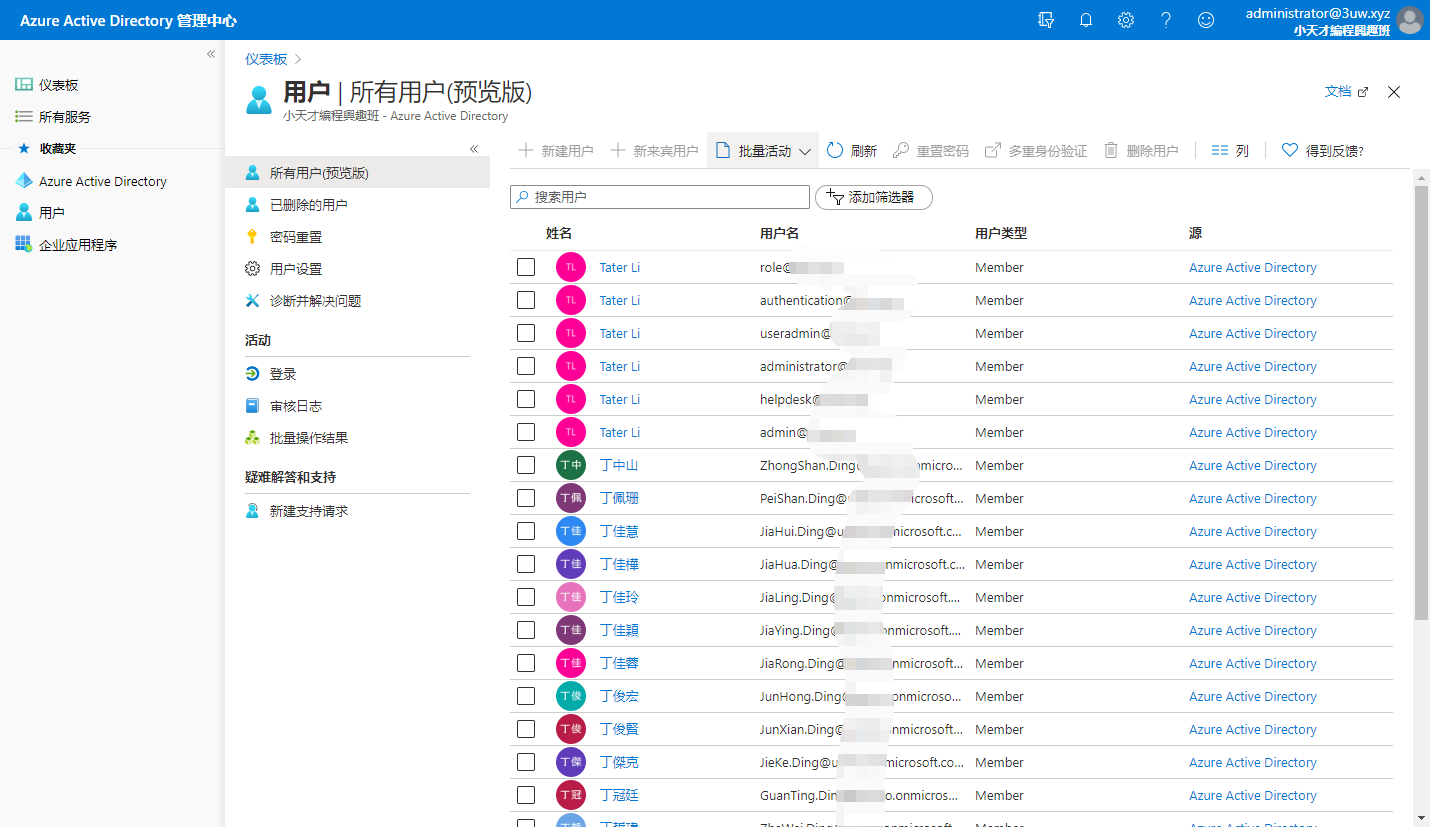Click the Bulk operation results icon
This screenshot has width=1430, height=827.
point(252,438)
